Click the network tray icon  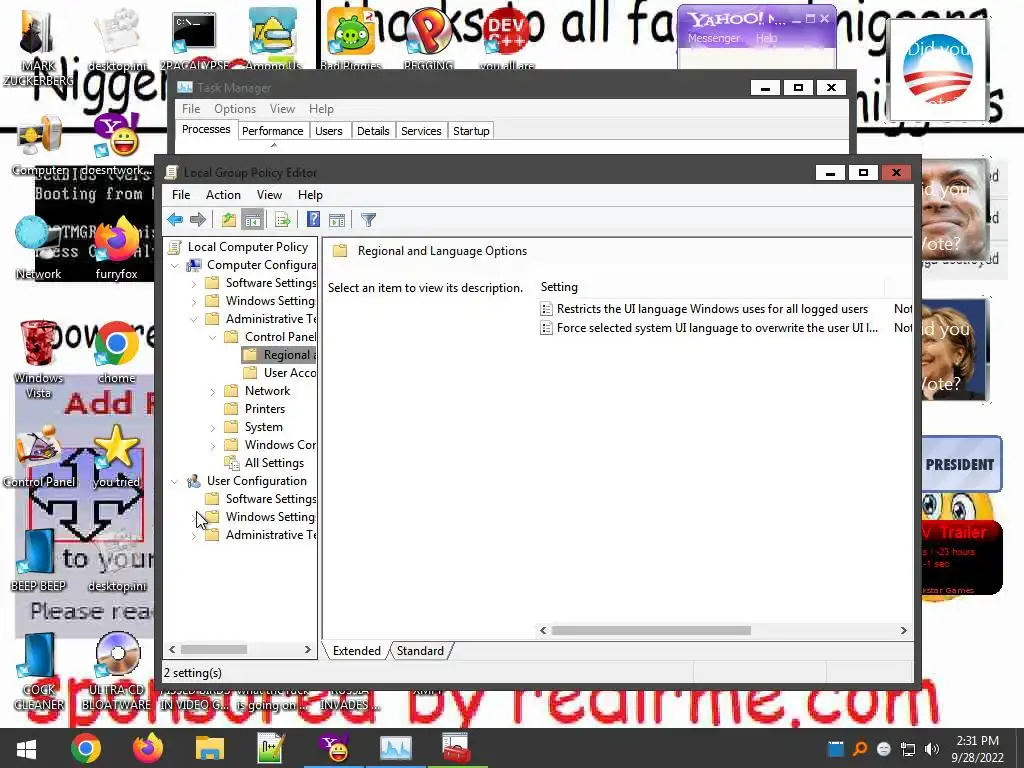908,748
